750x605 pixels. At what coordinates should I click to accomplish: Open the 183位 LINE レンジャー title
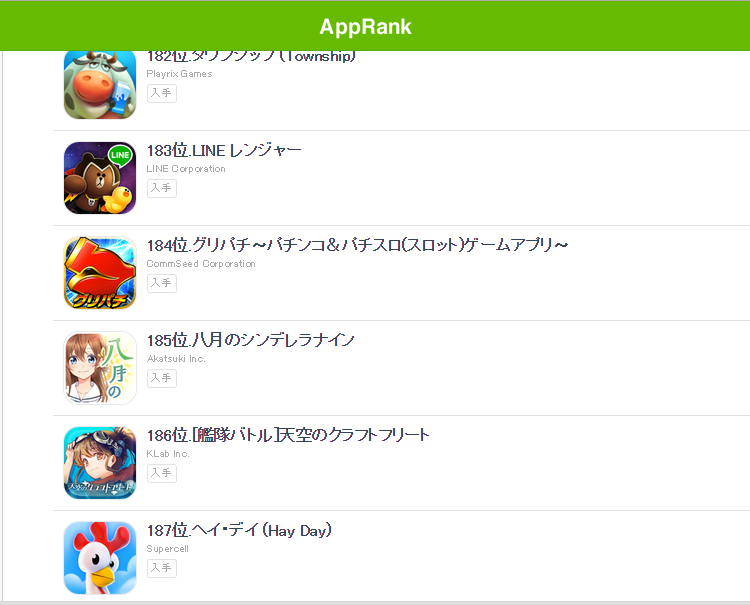224,151
